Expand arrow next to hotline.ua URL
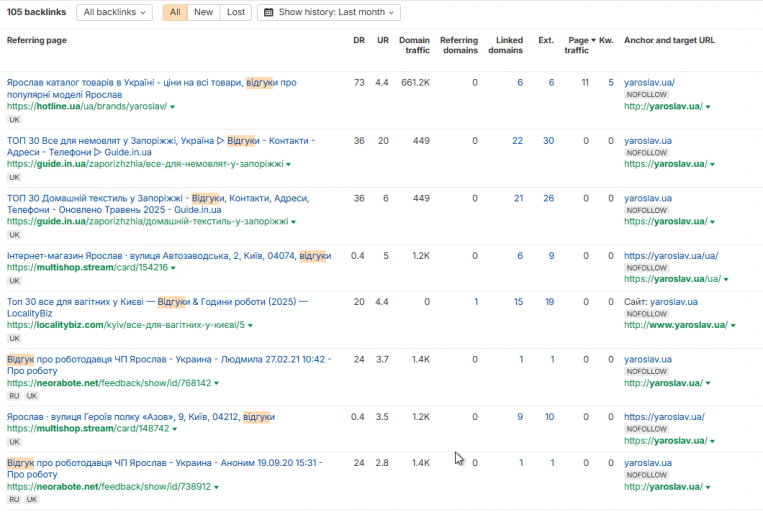 172,107
